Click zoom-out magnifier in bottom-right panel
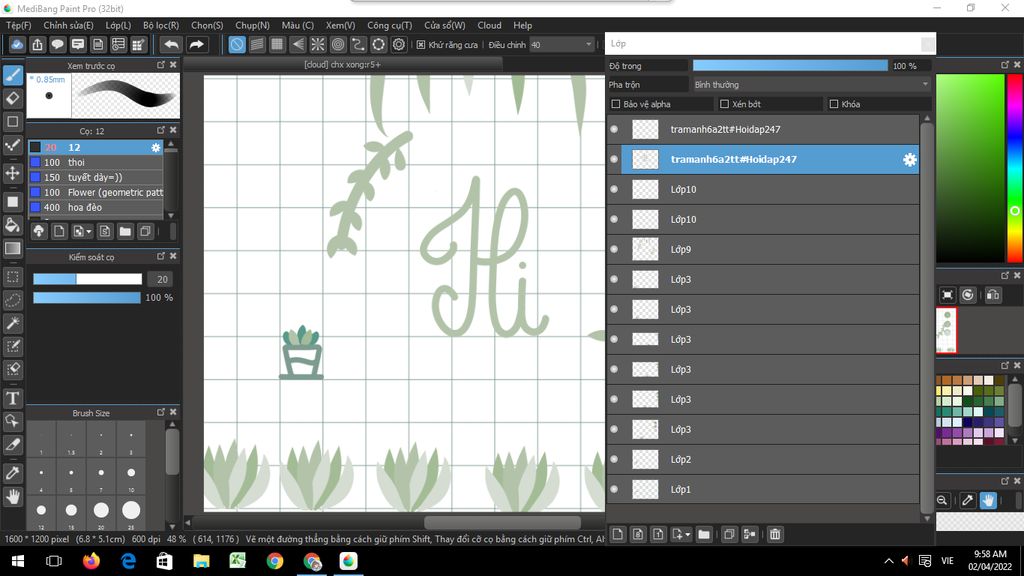Screen dimensions: 1024x576 [942, 501]
